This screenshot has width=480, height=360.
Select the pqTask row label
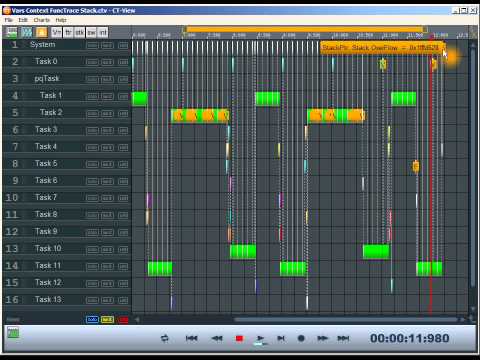(47, 79)
